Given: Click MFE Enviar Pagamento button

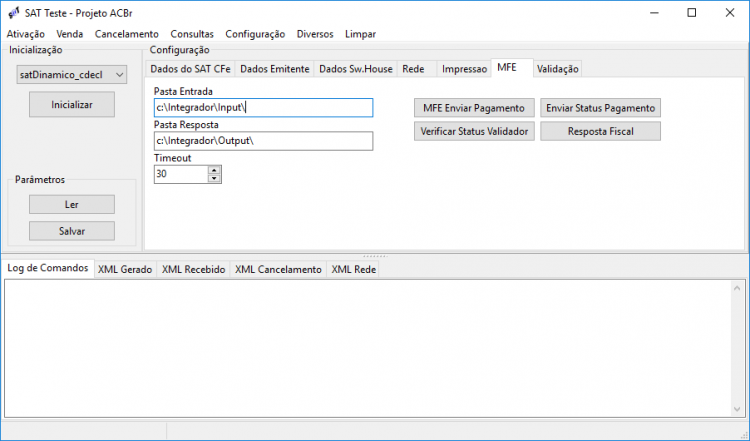Looking at the screenshot, I should [x=474, y=108].
